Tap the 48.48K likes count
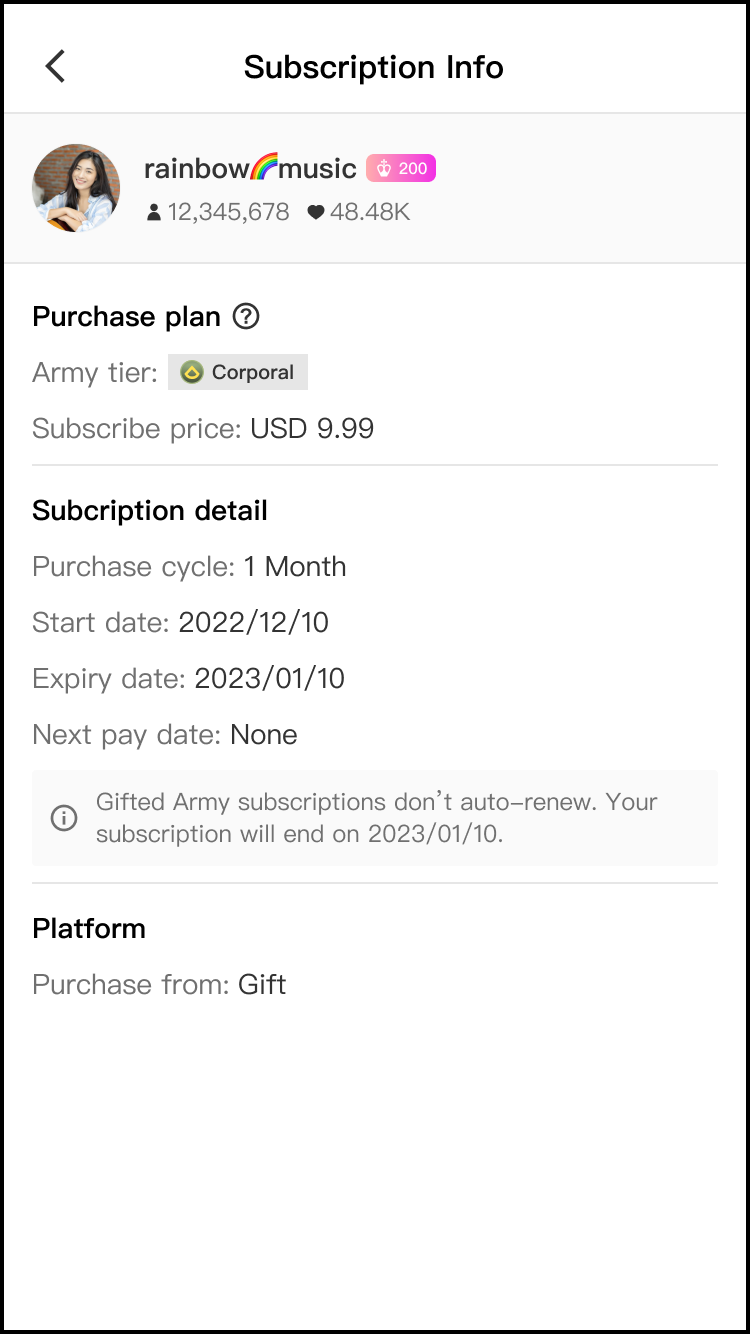 [x=370, y=213]
